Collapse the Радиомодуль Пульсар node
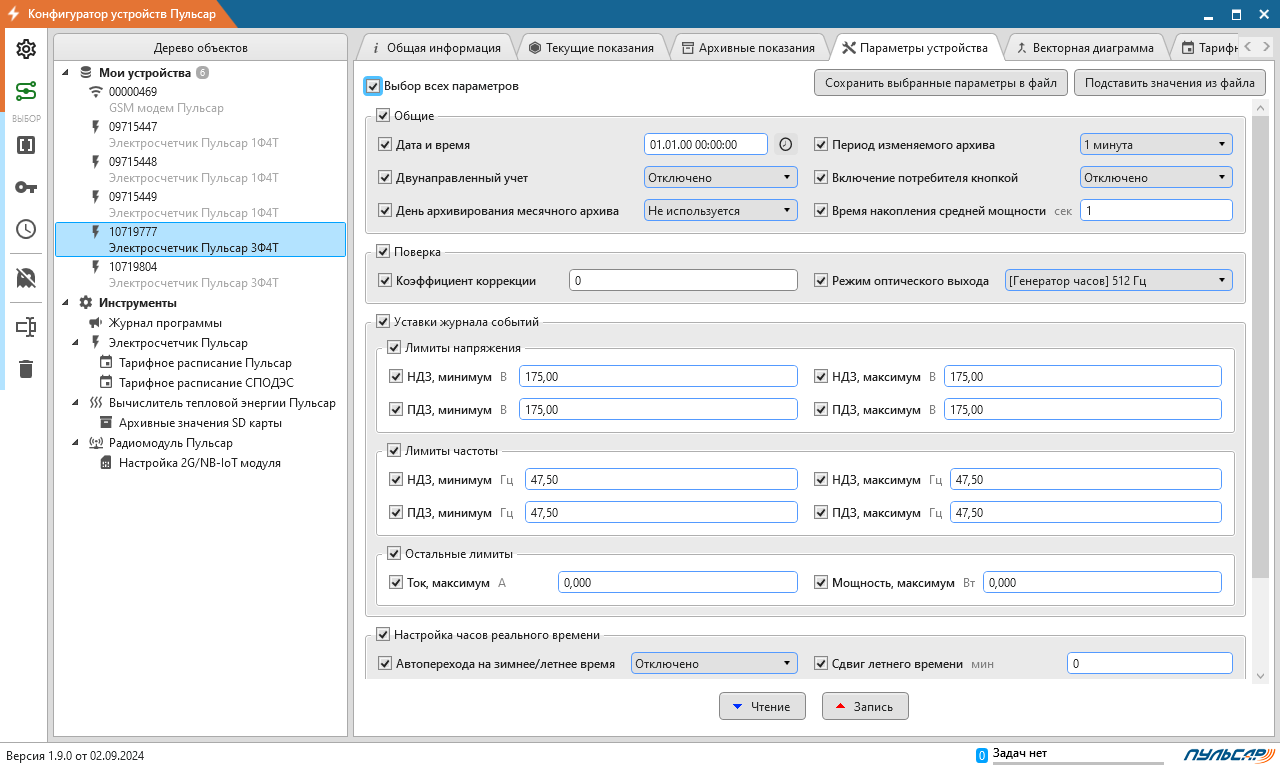 (76, 443)
